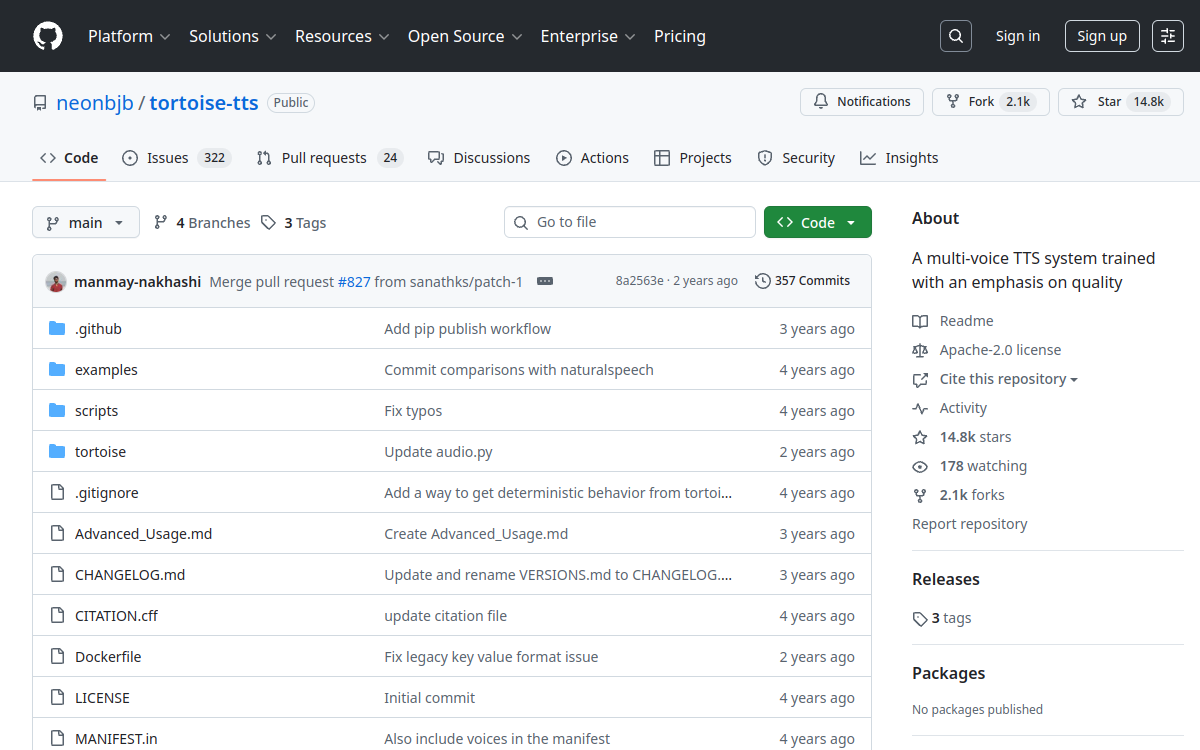Click the 357 Commits history link
The image size is (1200, 750).
(x=802, y=281)
